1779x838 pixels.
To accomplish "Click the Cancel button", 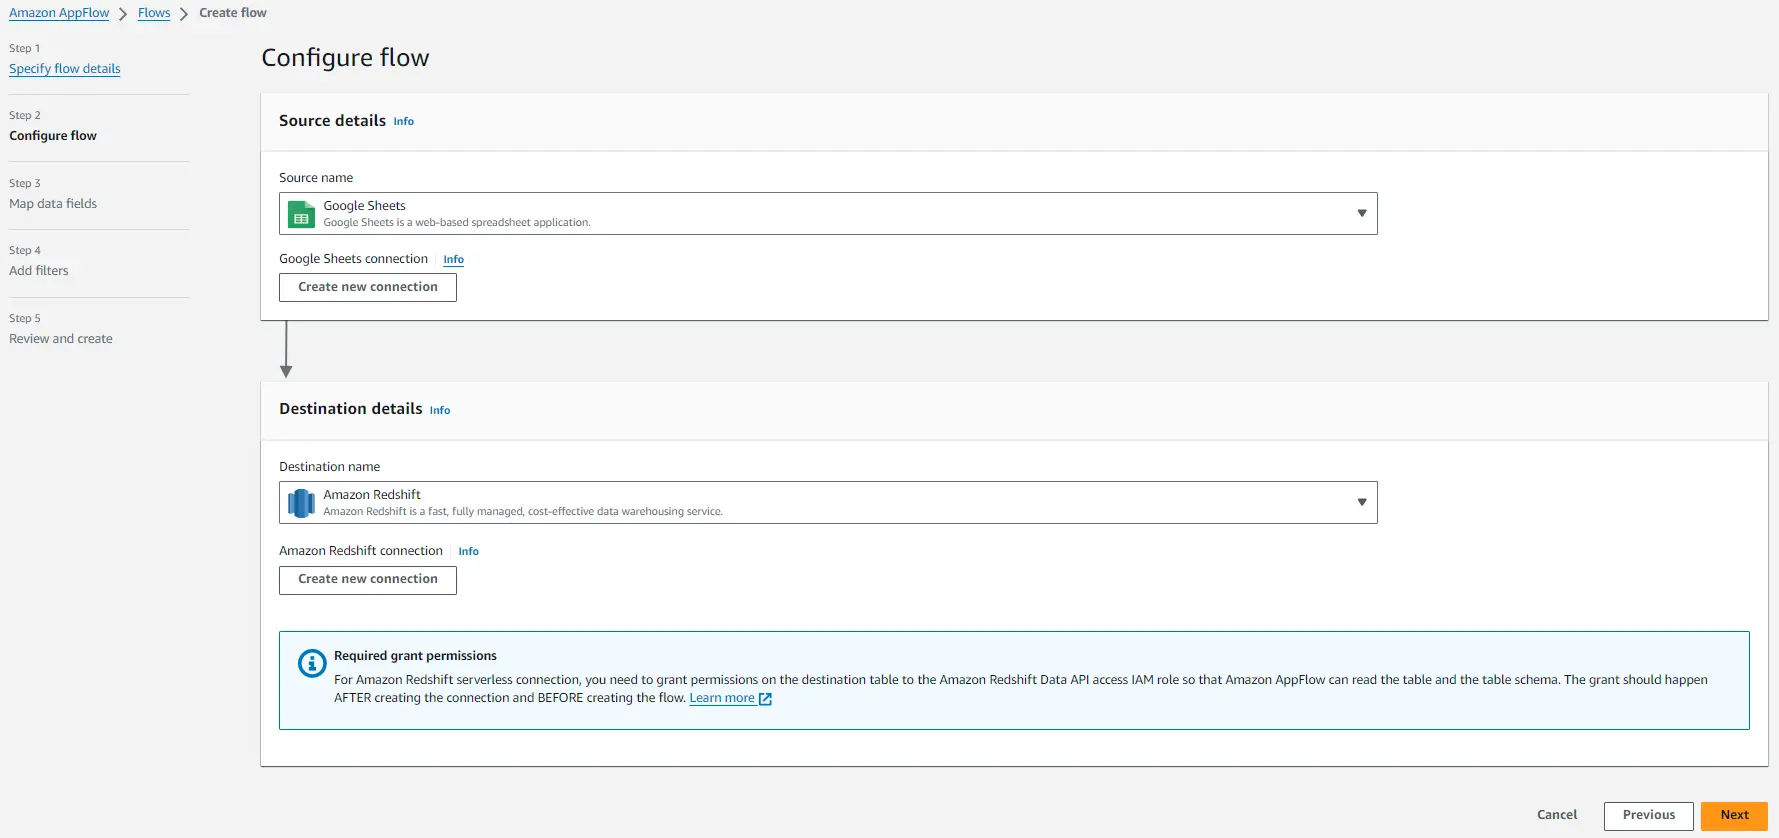I will coord(1557,815).
